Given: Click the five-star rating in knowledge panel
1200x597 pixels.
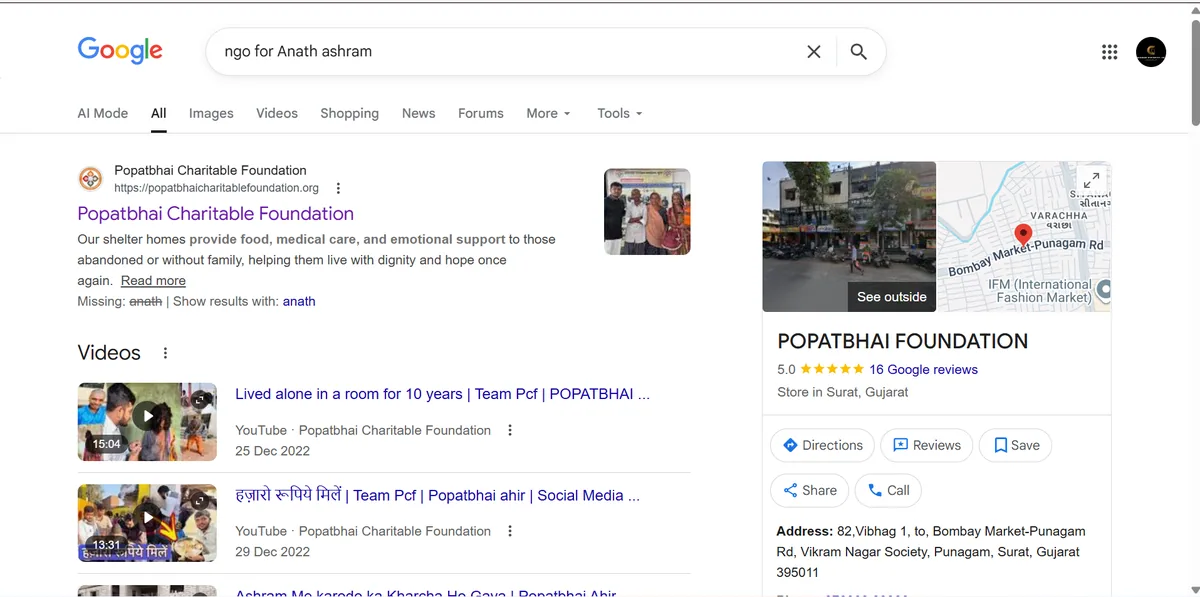Looking at the screenshot, I should click(832, 369).
